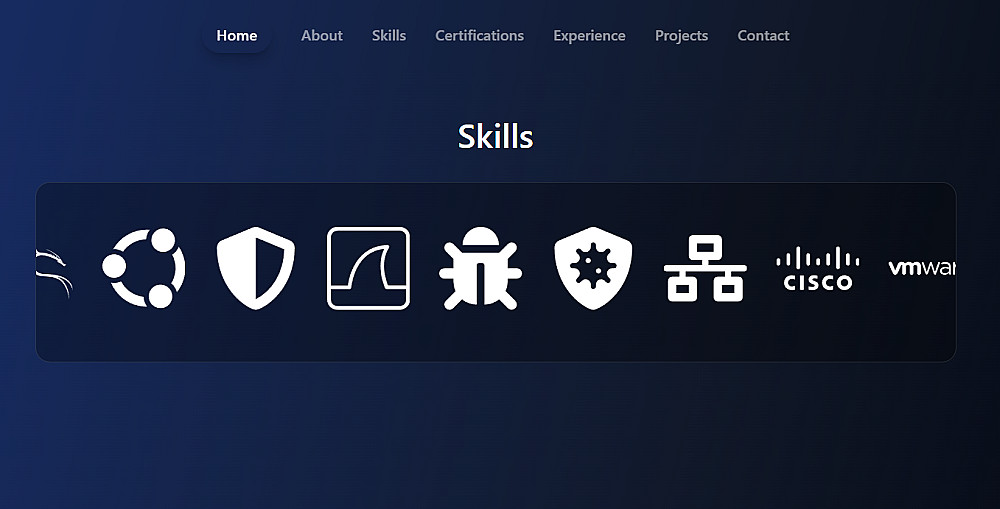Select the half-filled shield security icon

coord(256,268)
